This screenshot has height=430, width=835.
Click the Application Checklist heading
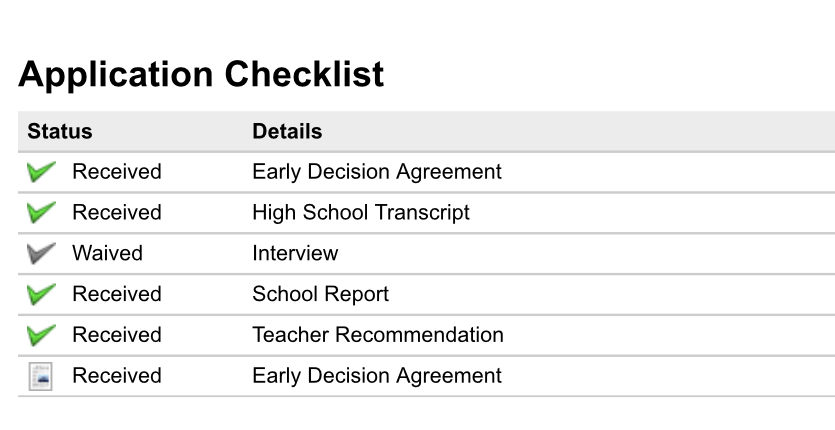[201, 75]
